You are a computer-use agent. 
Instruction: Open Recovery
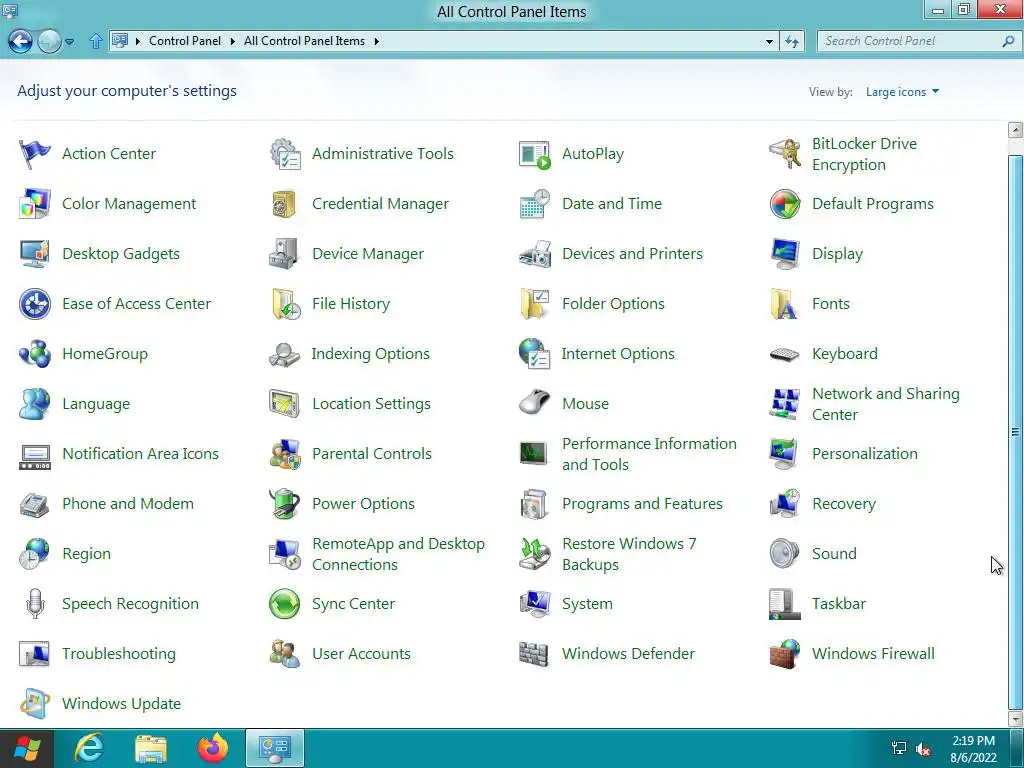click(844, 504)
